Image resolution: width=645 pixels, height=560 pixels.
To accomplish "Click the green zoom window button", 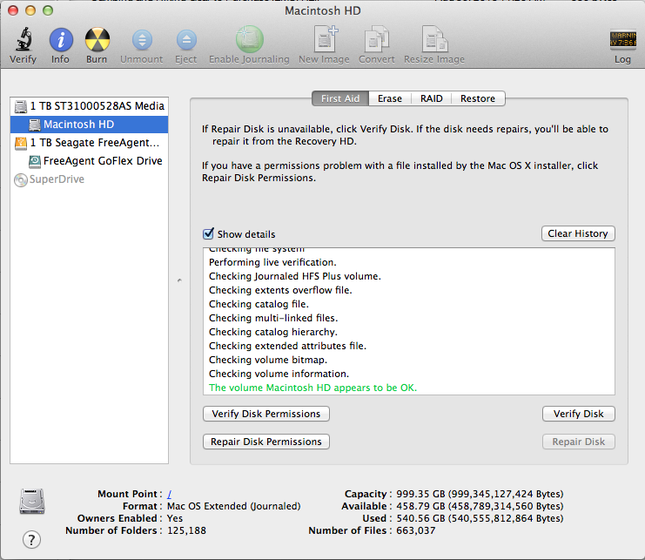I will click(48, 10).
